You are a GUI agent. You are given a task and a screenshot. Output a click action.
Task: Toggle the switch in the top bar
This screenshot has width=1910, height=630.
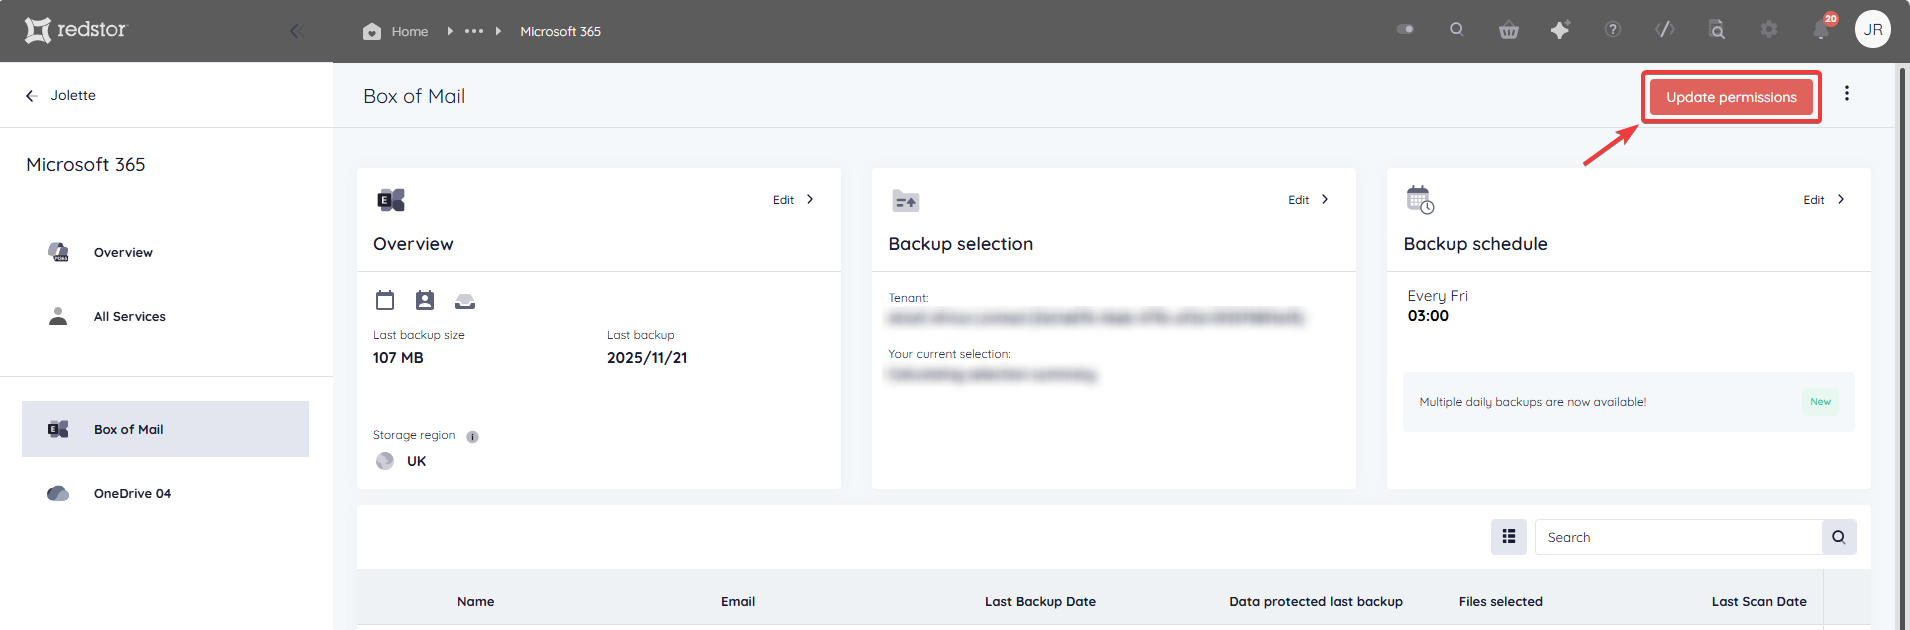point(1405,30)
